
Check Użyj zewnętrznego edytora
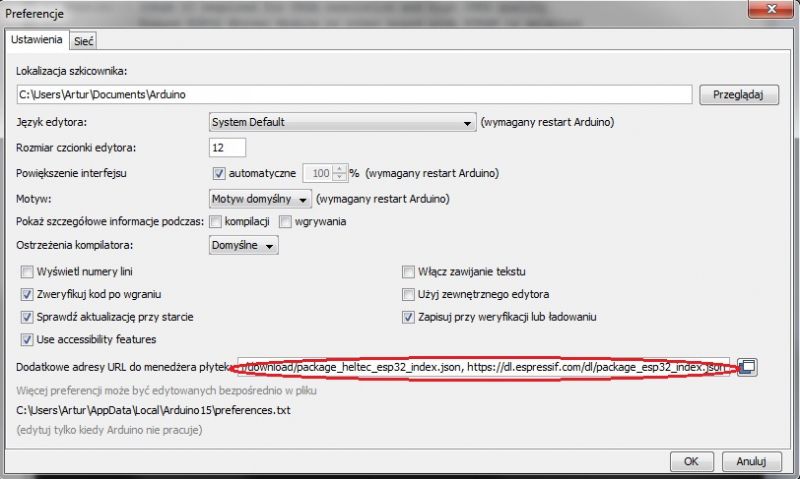click(408, 294)
